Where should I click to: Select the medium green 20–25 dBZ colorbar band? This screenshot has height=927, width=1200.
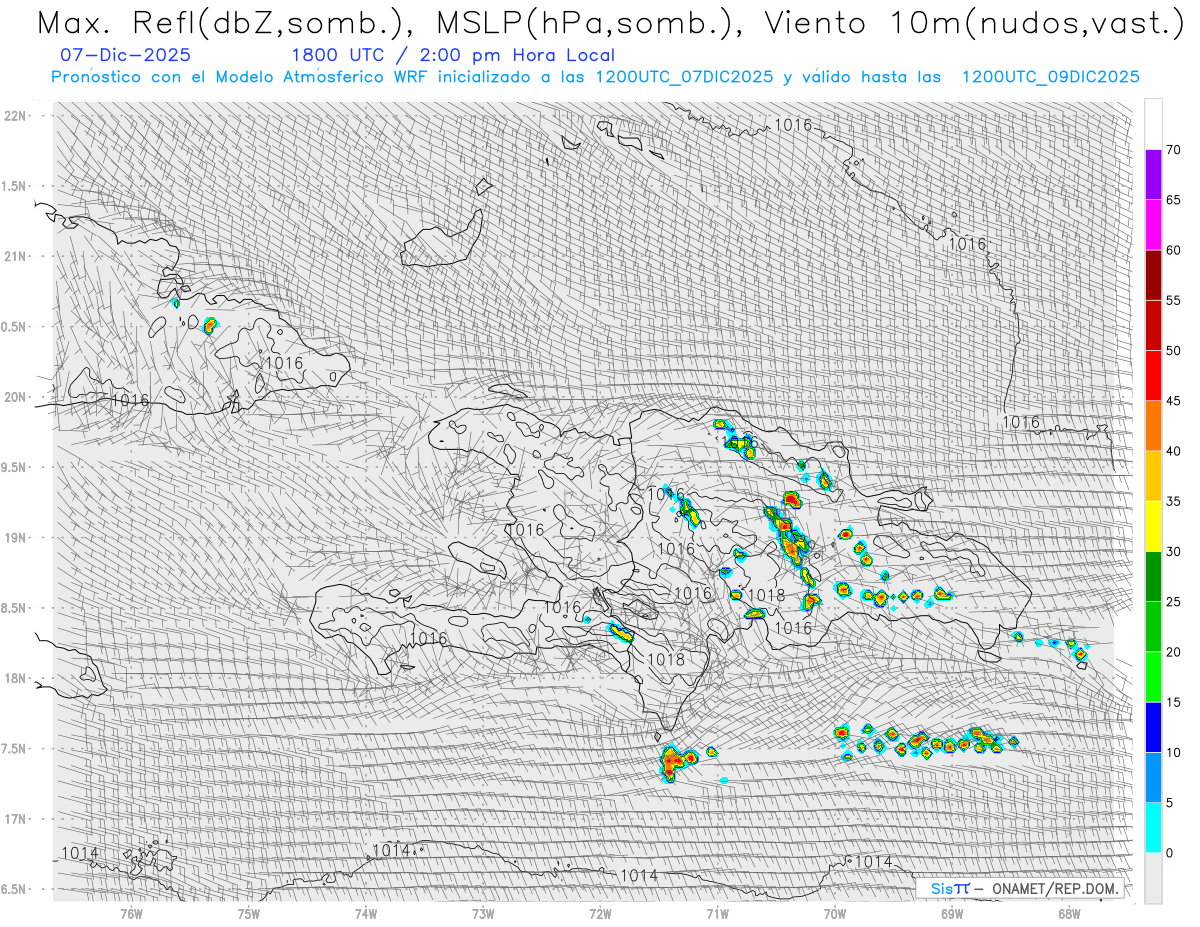[x=1153, y=626]
